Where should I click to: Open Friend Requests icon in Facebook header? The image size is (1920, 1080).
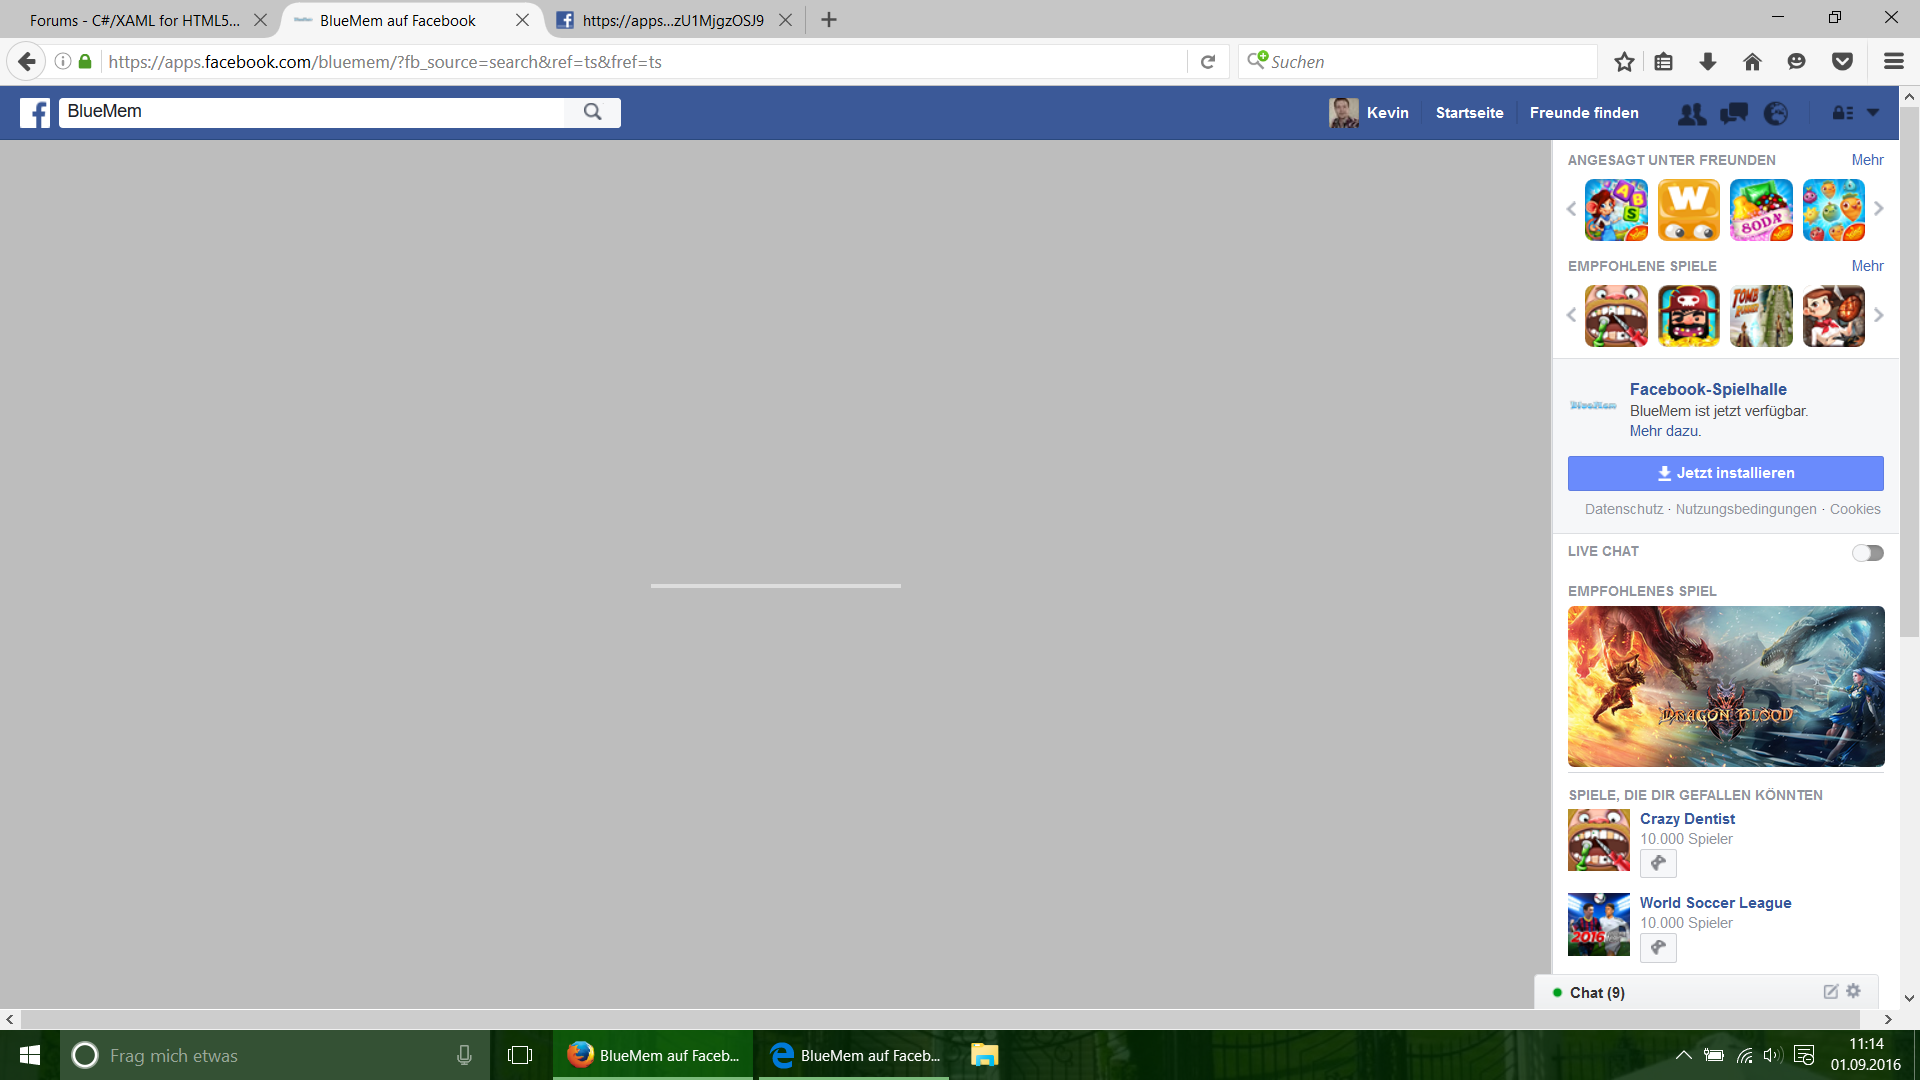pos(1692,113)
